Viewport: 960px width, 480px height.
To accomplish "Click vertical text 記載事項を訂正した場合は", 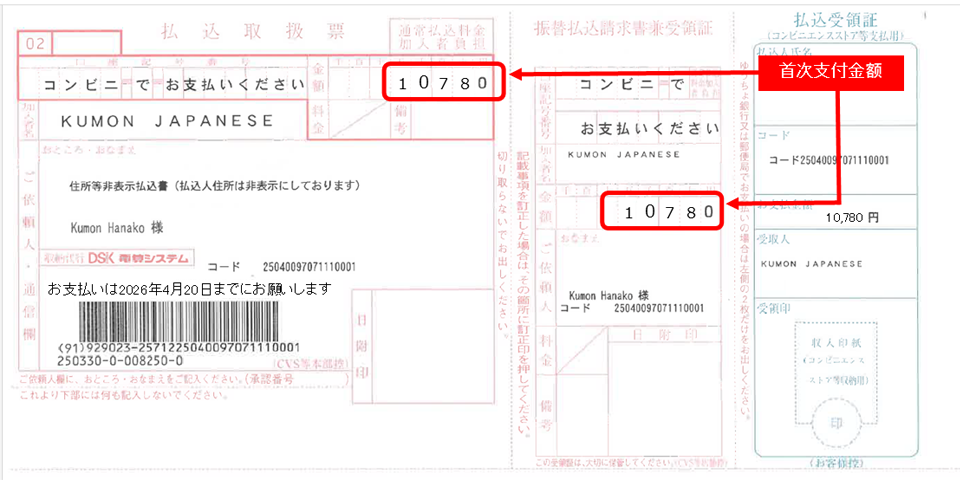I will coord(523,293).
